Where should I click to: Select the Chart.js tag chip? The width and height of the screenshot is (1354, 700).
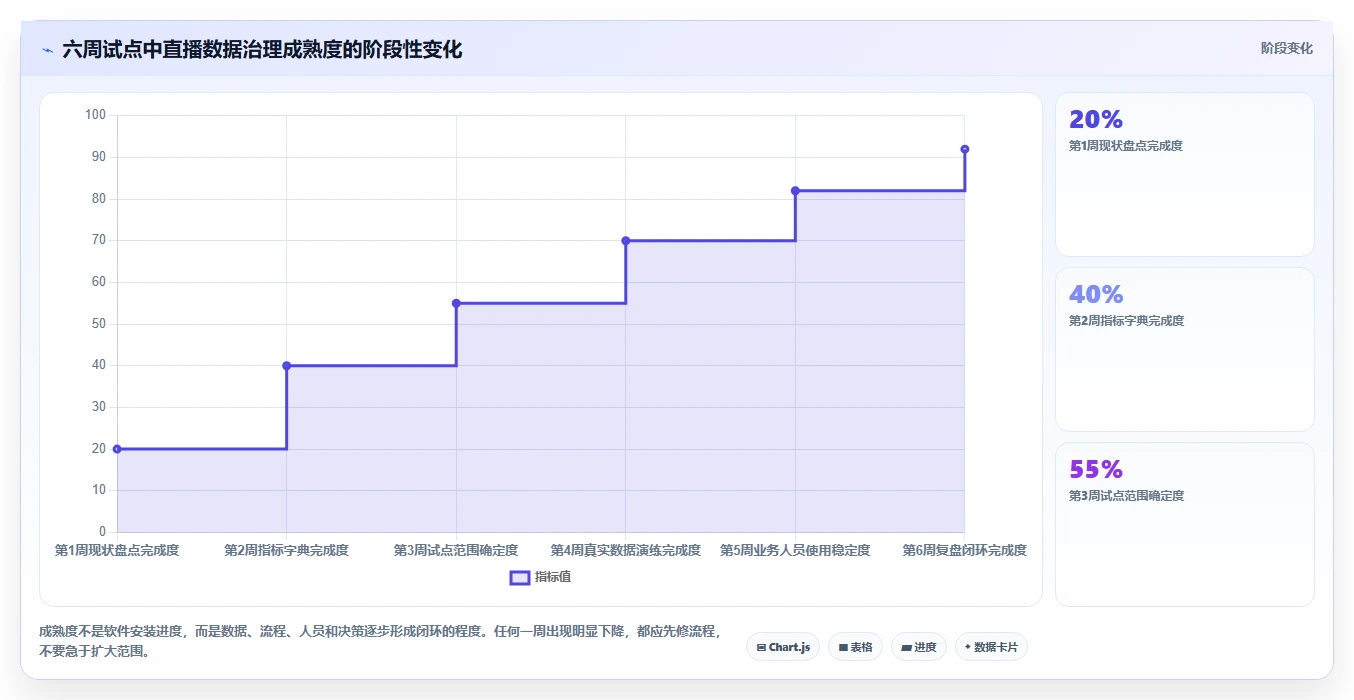[x=783, y=647]
